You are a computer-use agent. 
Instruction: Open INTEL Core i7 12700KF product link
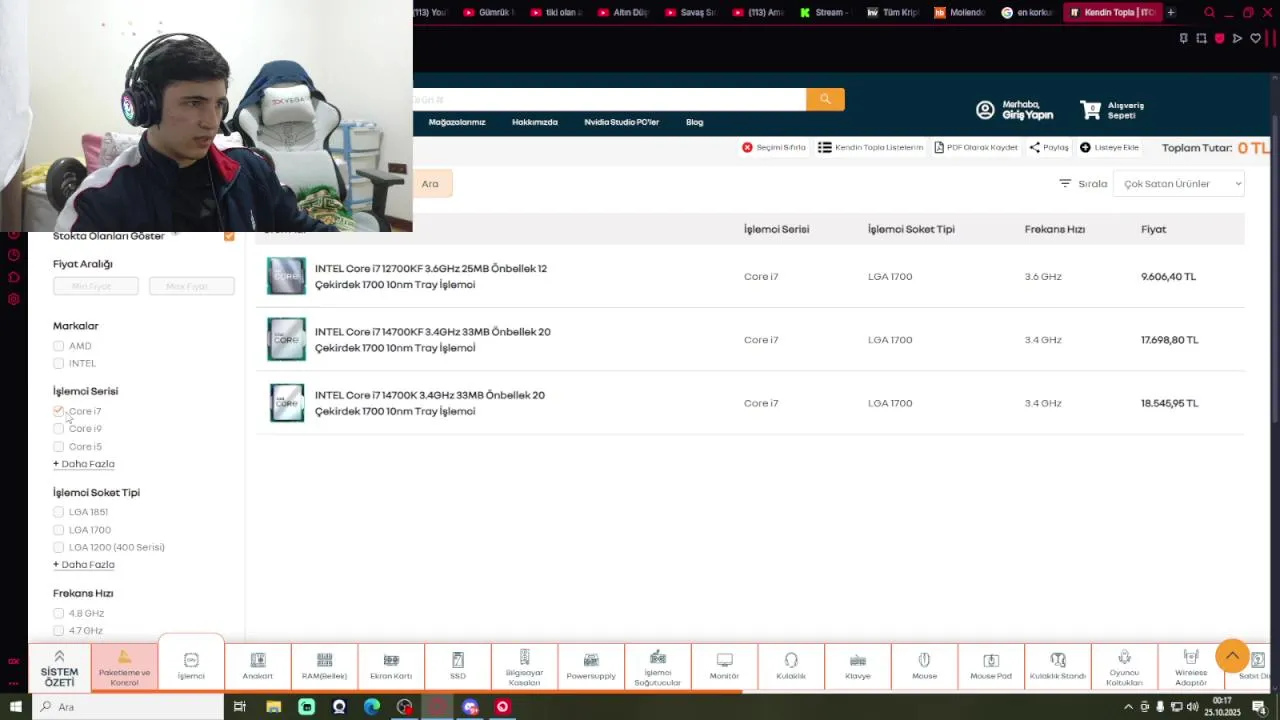click(431, 276)
